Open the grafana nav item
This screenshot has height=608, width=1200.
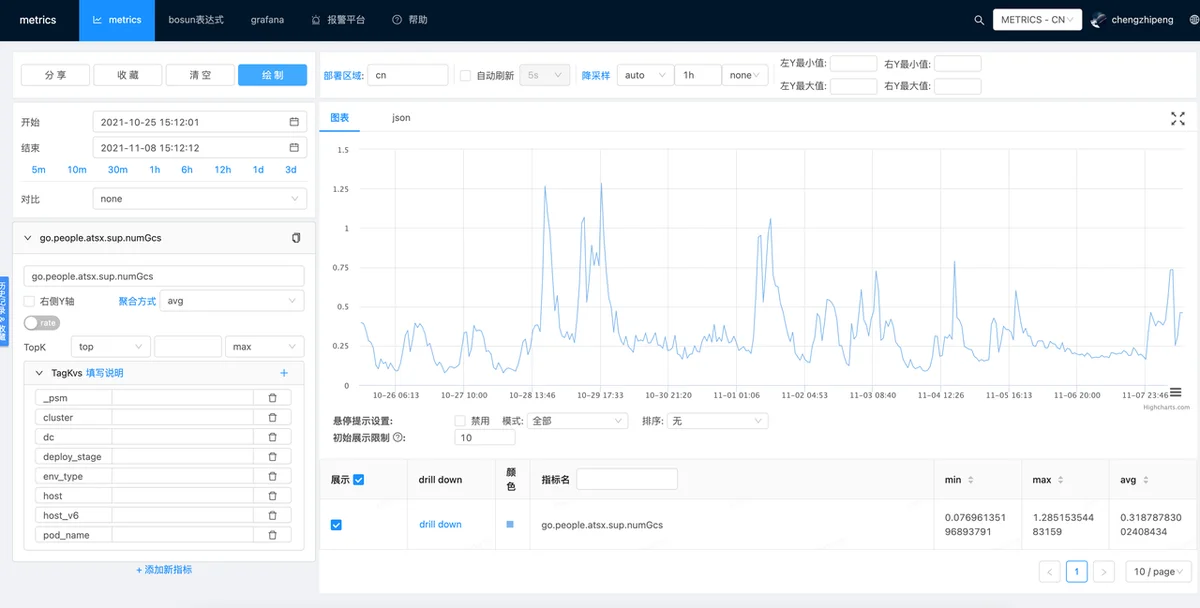pyautogui.click(x=267, y=20)
